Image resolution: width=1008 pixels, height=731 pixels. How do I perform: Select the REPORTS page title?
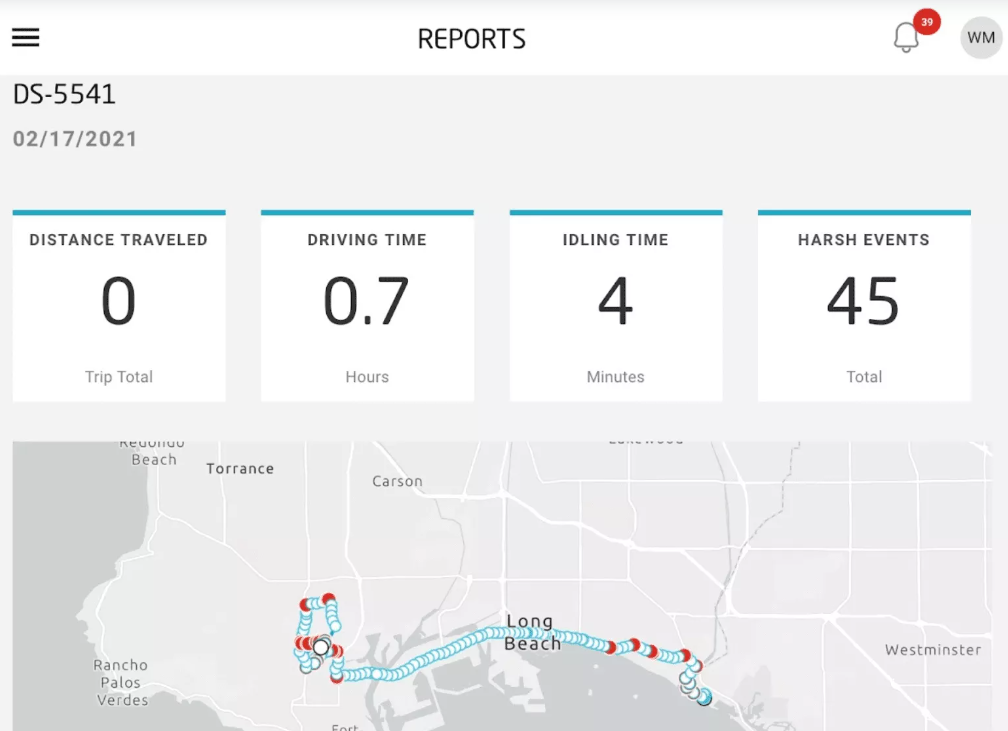tap(472, 39)
